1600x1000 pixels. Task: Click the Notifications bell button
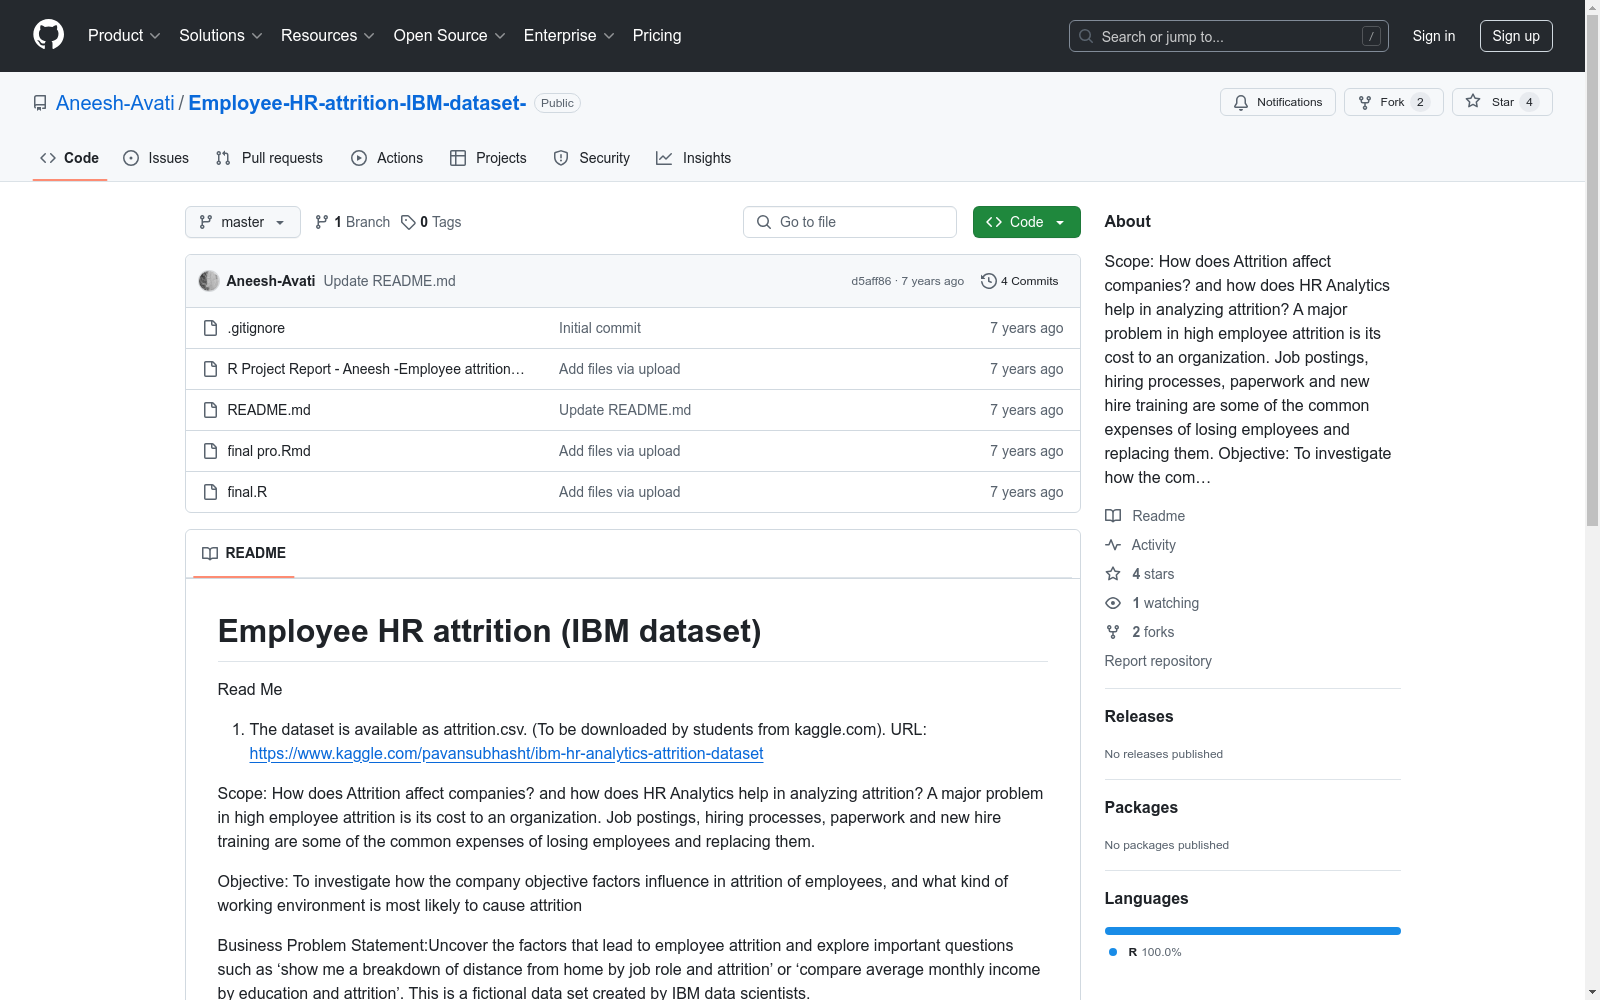[1277, 102]
